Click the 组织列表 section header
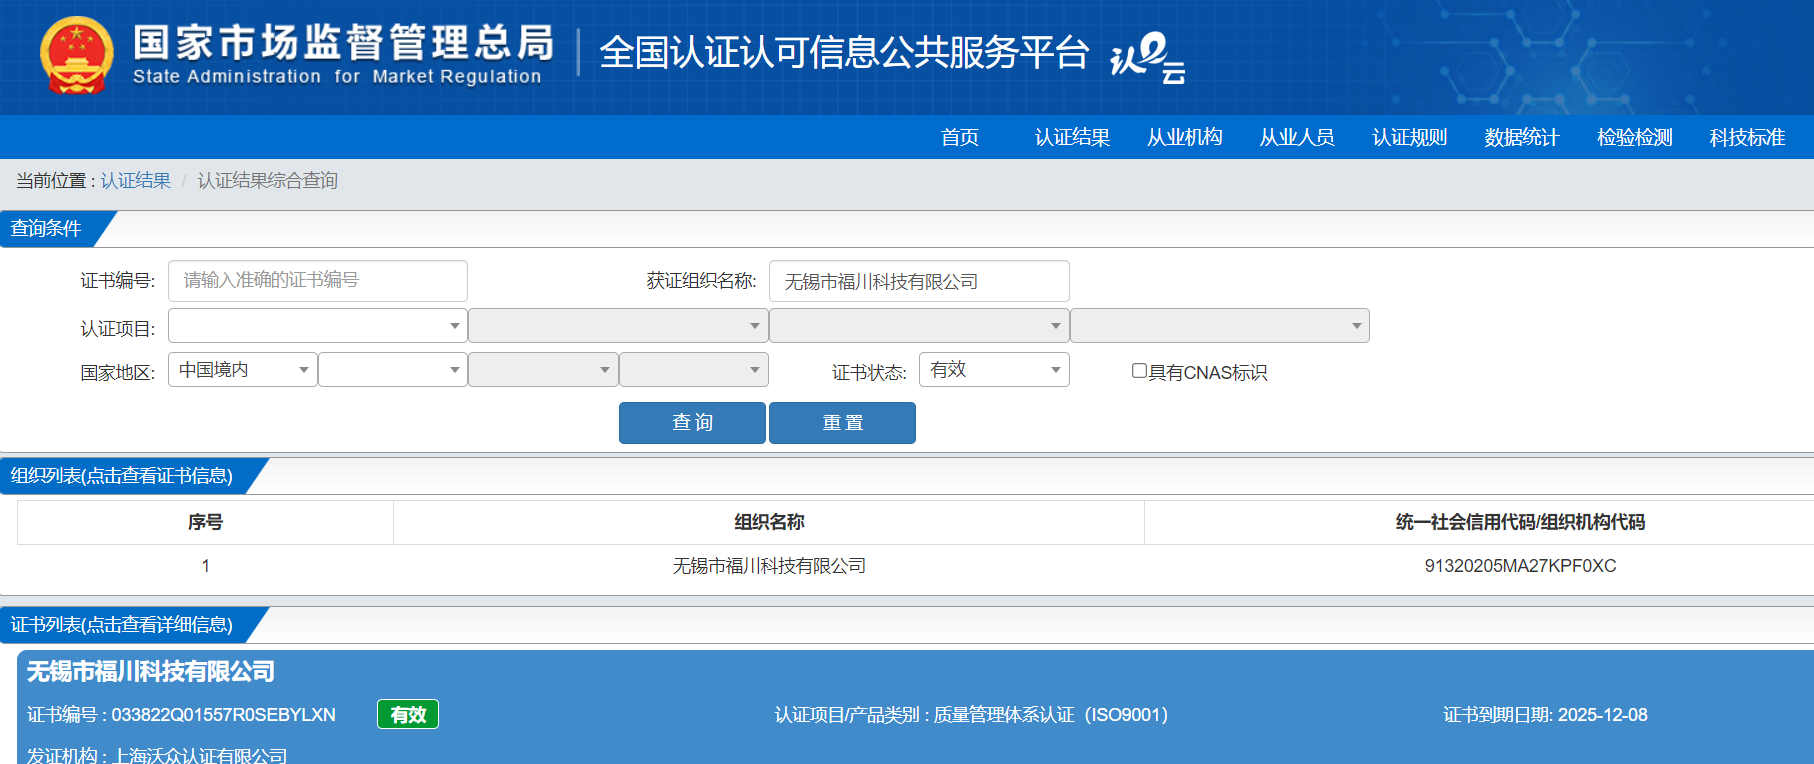The image size is (1814, 764). (x=122, y=476)
